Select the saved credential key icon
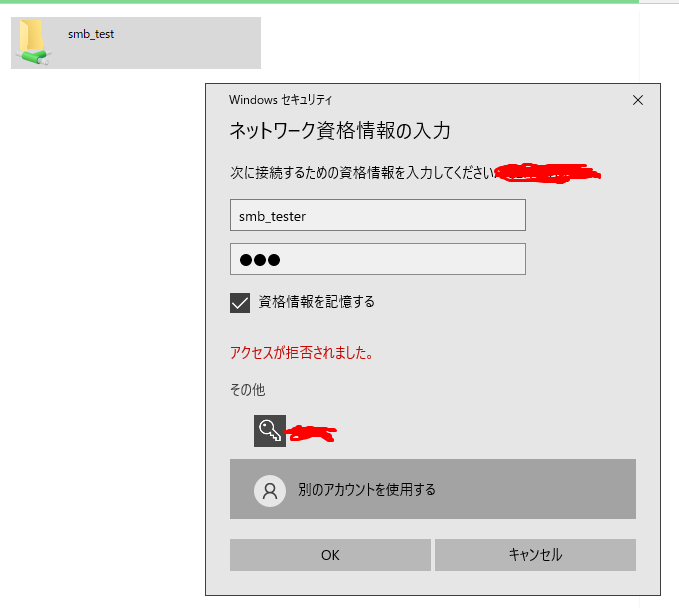The height and width of the screenshot is (608, 679). coord(270,431)
